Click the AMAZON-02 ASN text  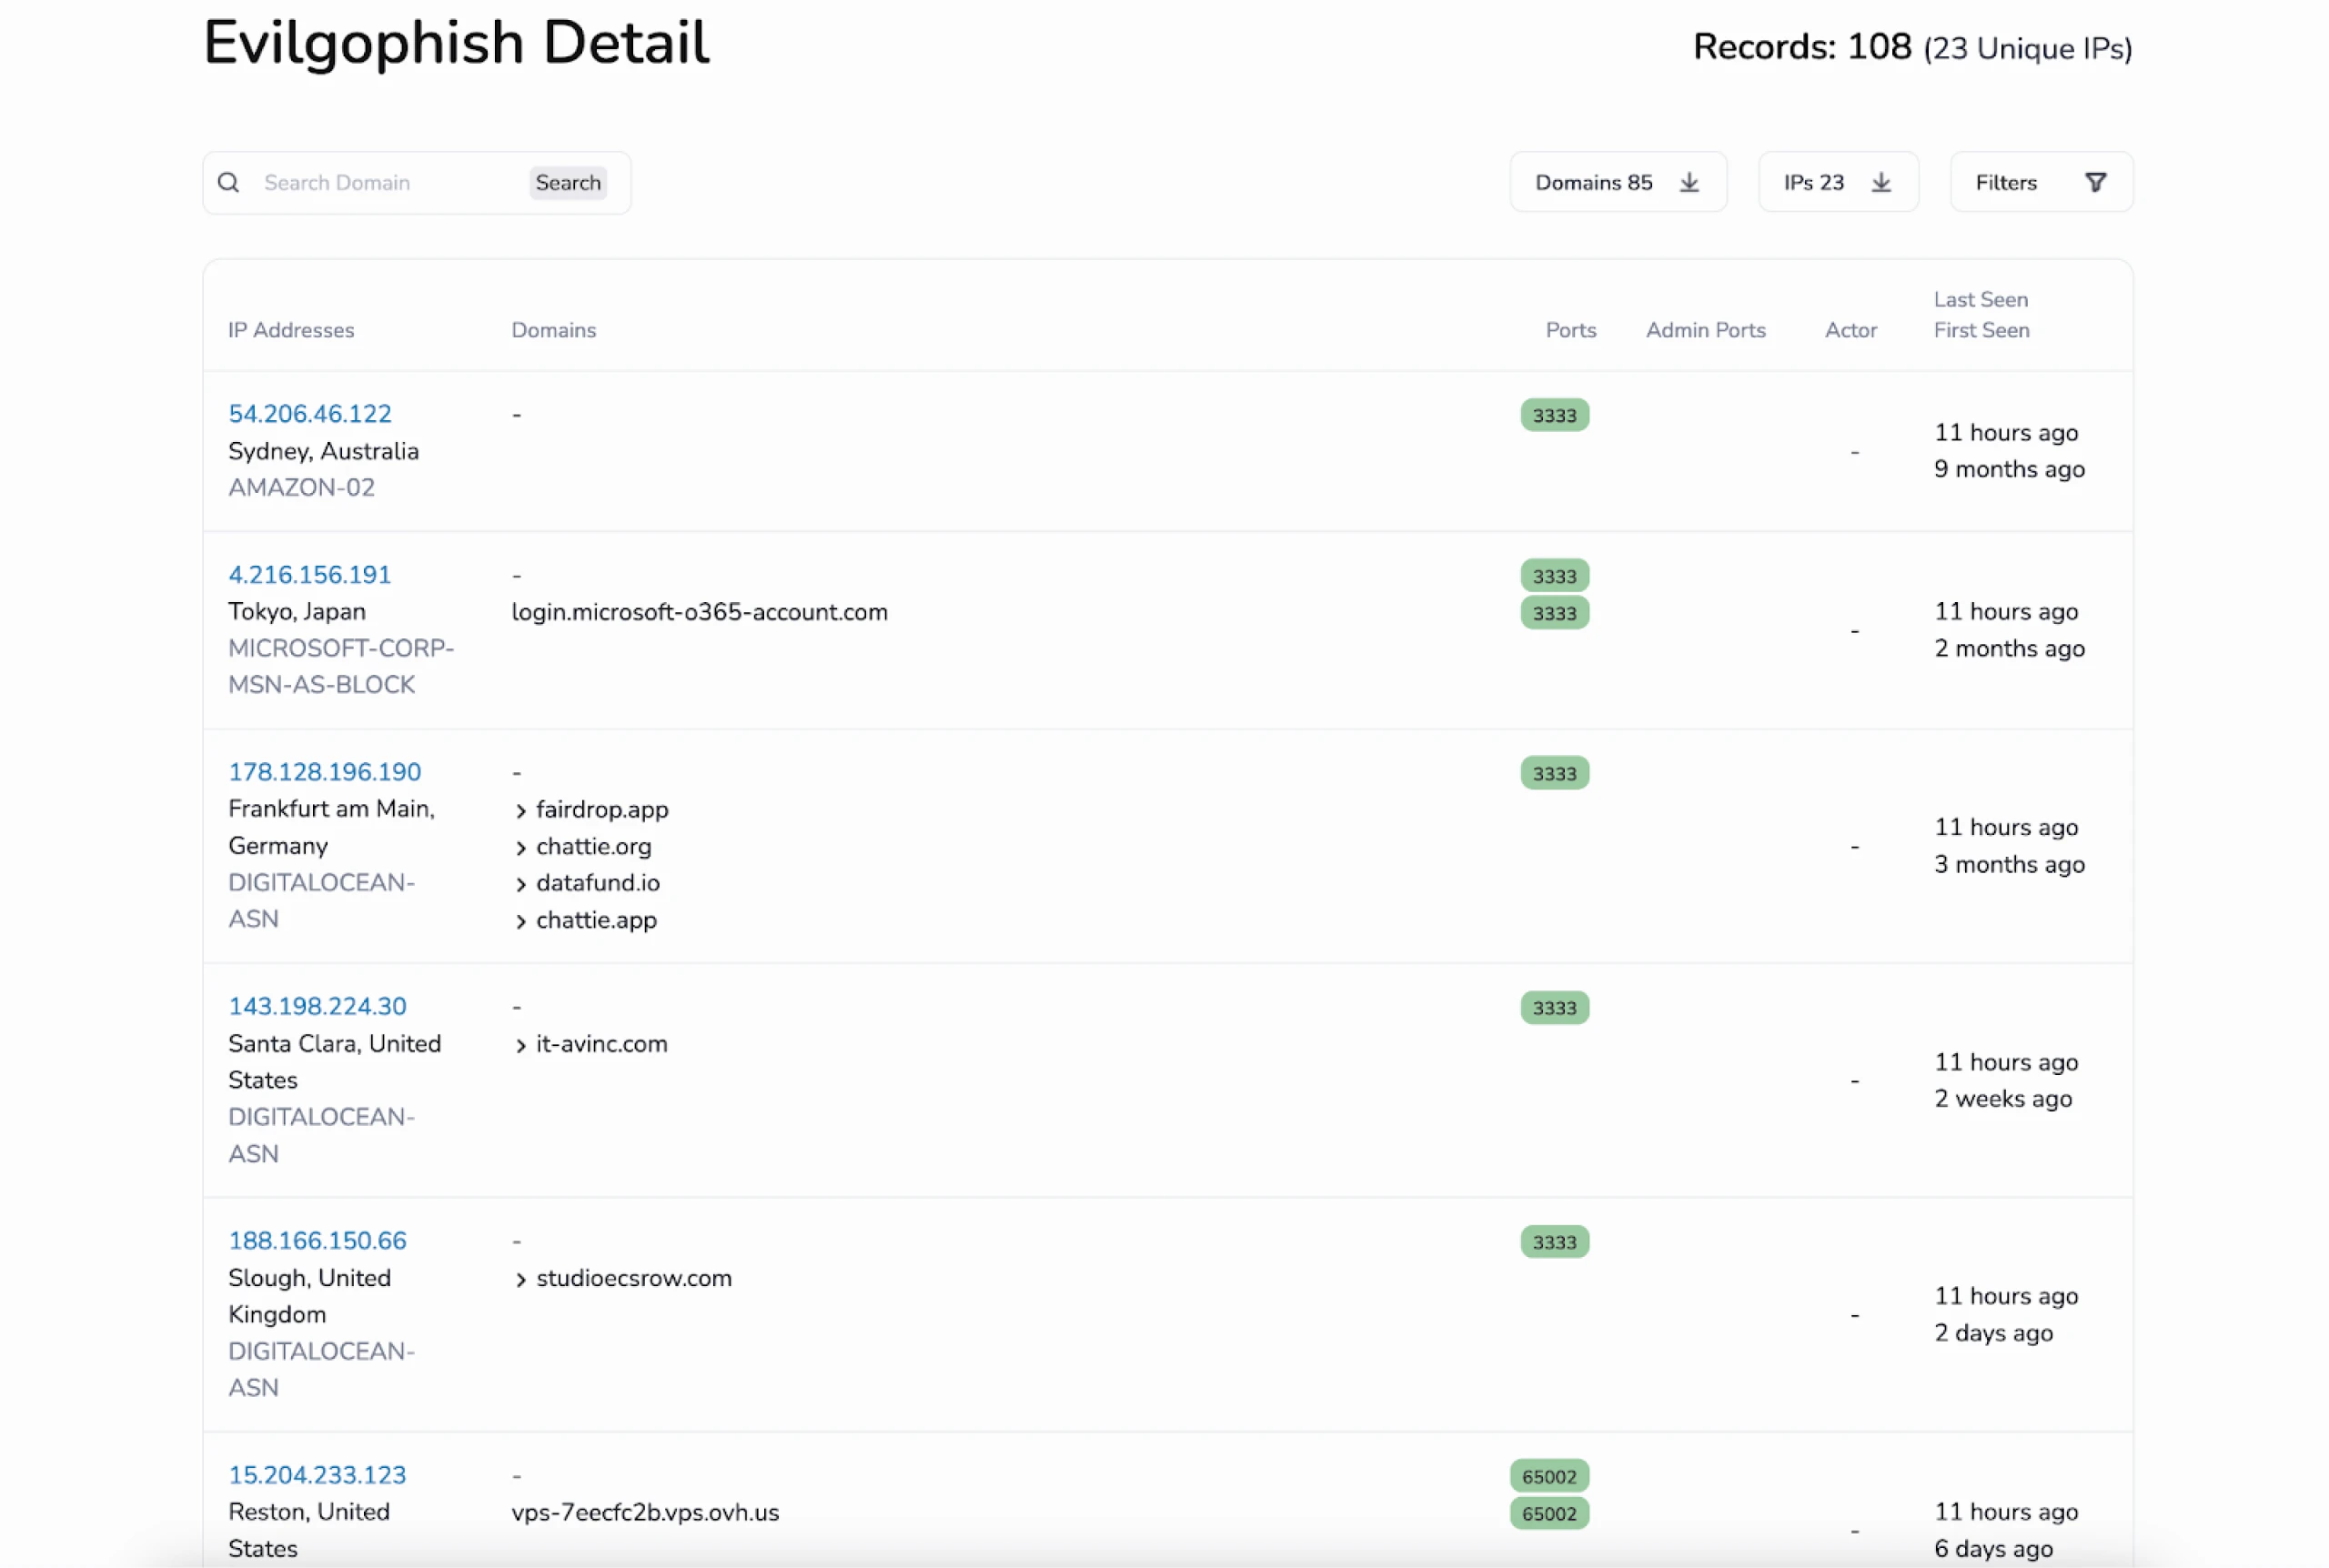(301, 487)
